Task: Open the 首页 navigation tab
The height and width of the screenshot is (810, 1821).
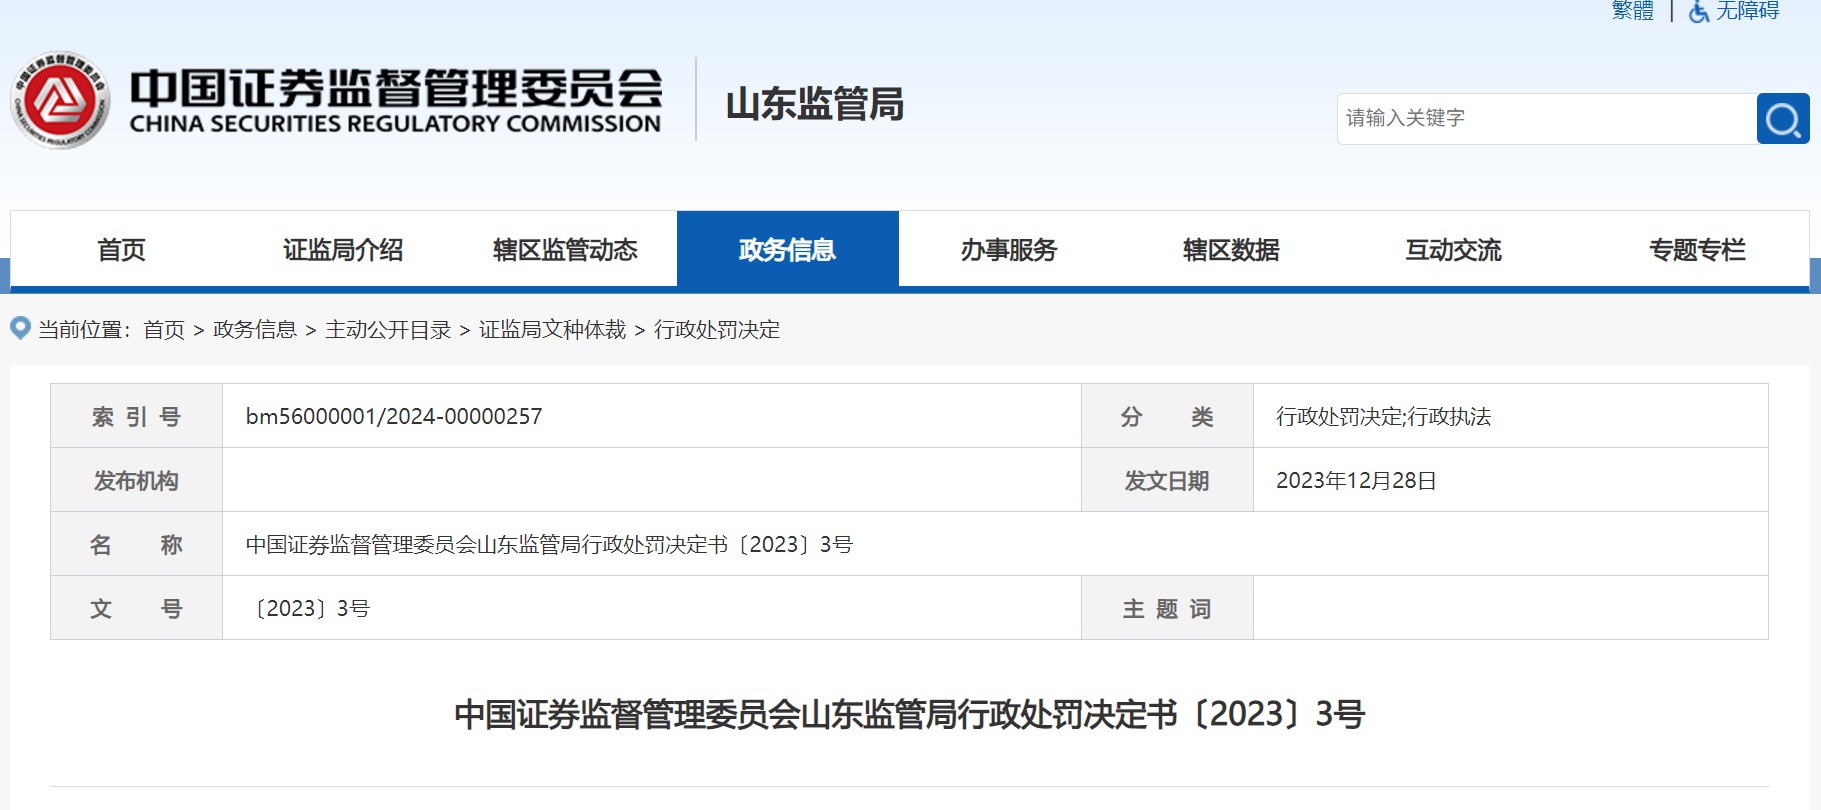Action: (x=121, y=249)
